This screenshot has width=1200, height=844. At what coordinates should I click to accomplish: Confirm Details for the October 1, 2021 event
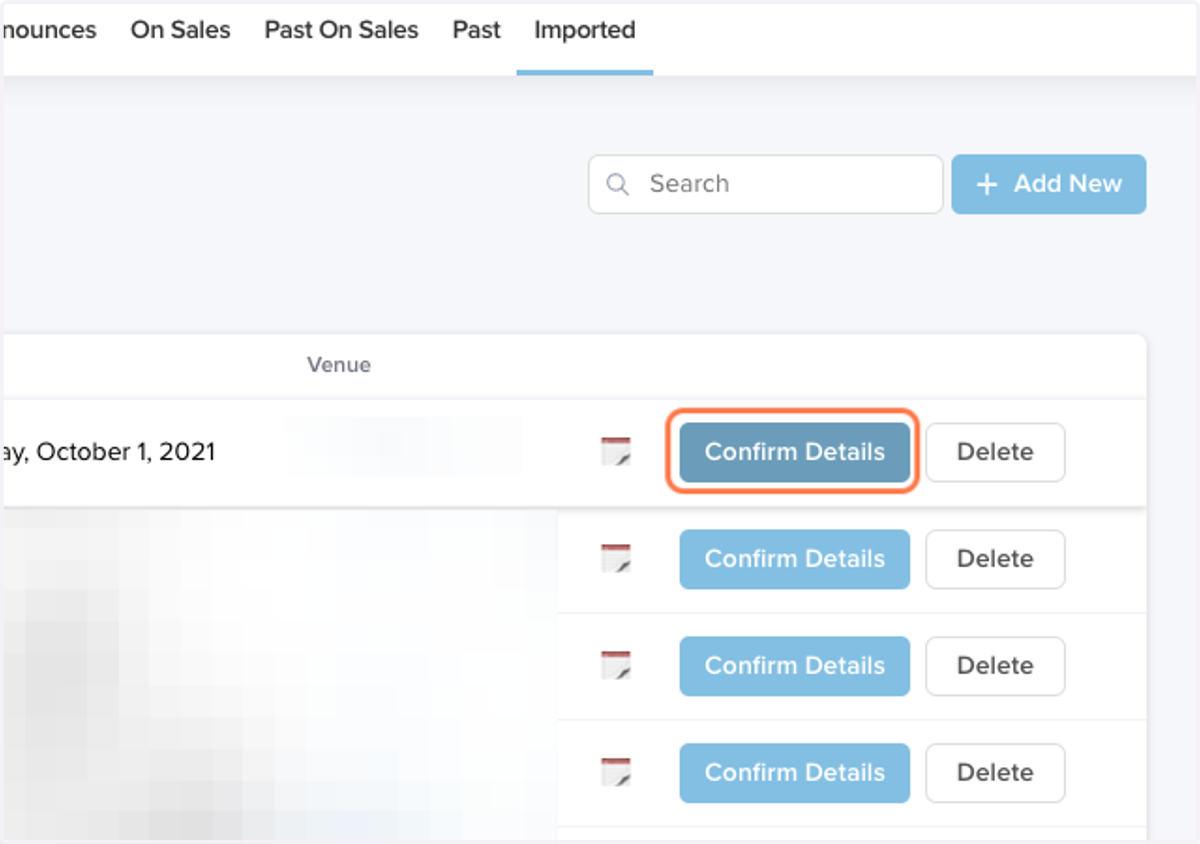point(795,452)
